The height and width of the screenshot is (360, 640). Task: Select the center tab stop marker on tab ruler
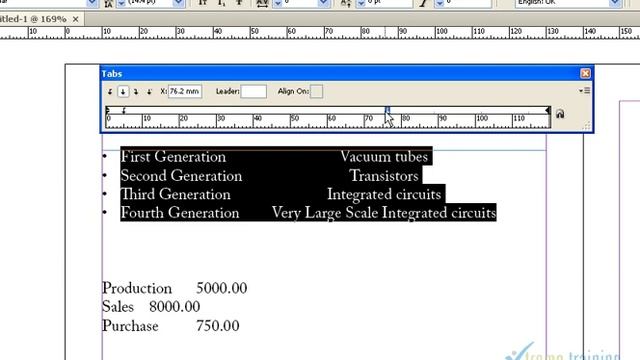[x=387, y=110]
